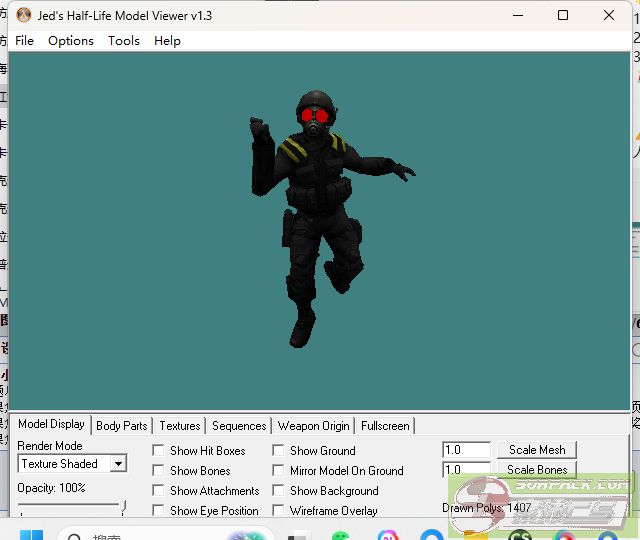Click the Half-Life Model Viewer title bar icon
Image resolution: width=640 pixels, height=540 pixels.
click(22, 16)
